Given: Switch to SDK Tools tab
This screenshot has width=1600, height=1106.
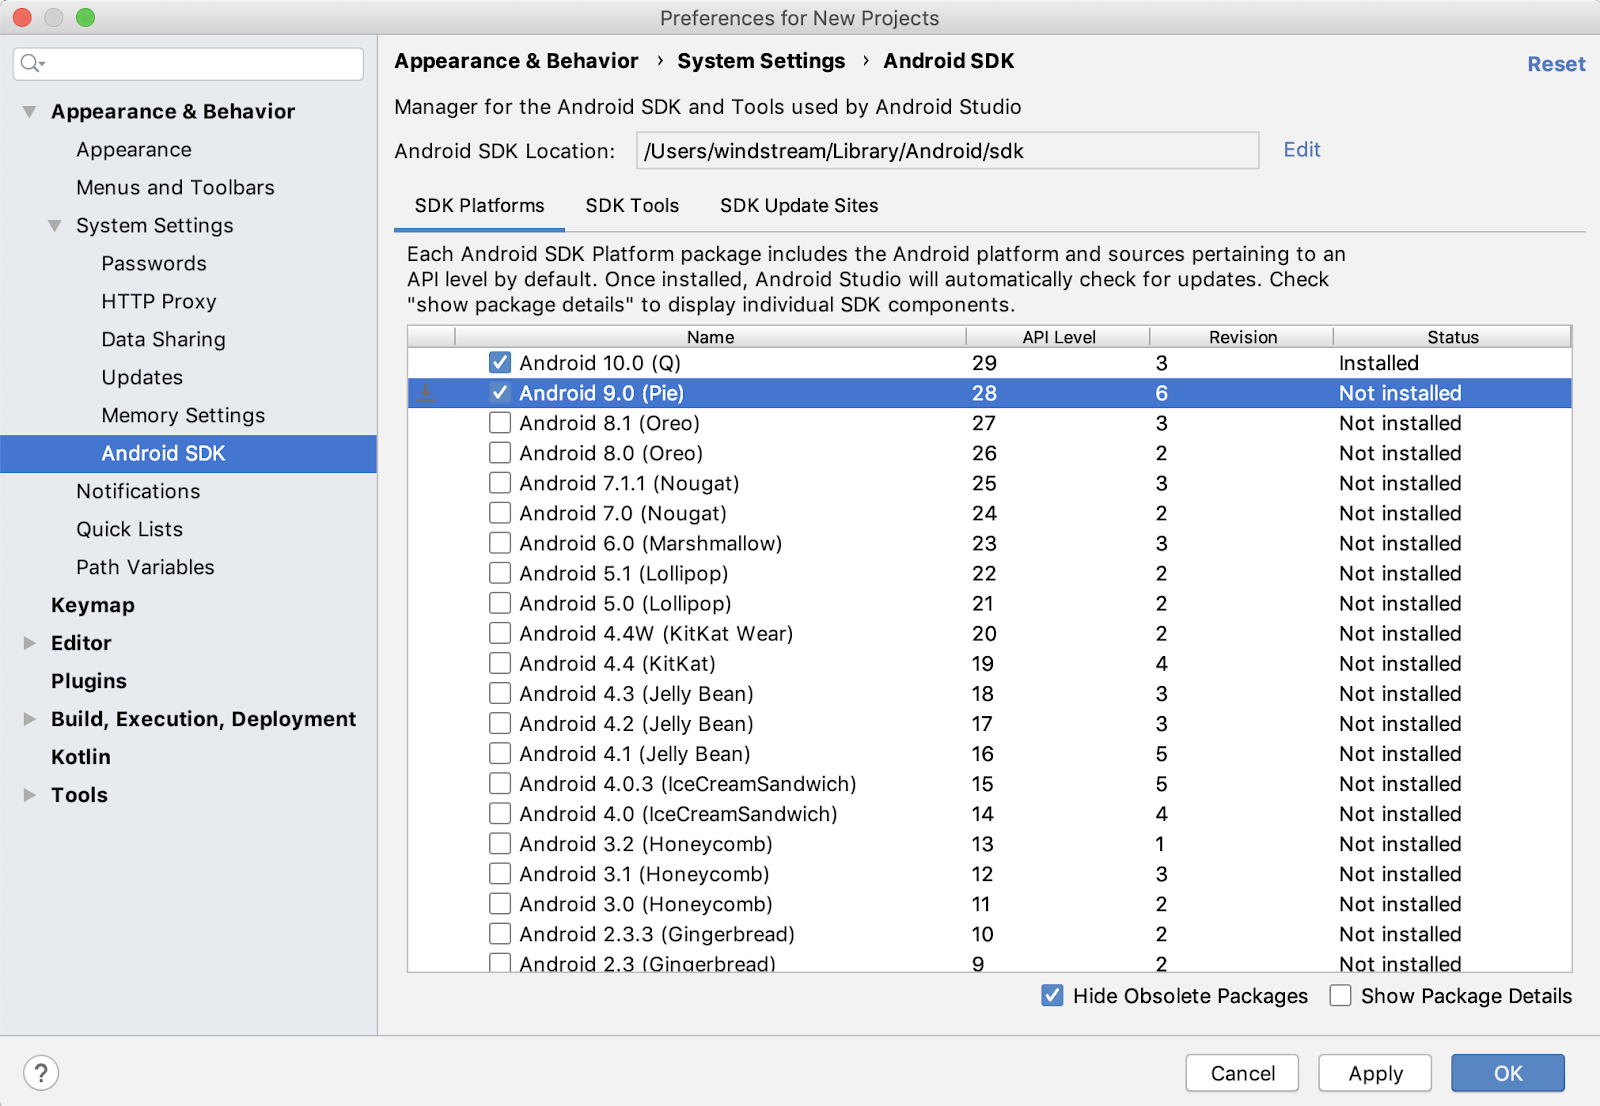Looking at the screenshot, I should coord(632,206).
